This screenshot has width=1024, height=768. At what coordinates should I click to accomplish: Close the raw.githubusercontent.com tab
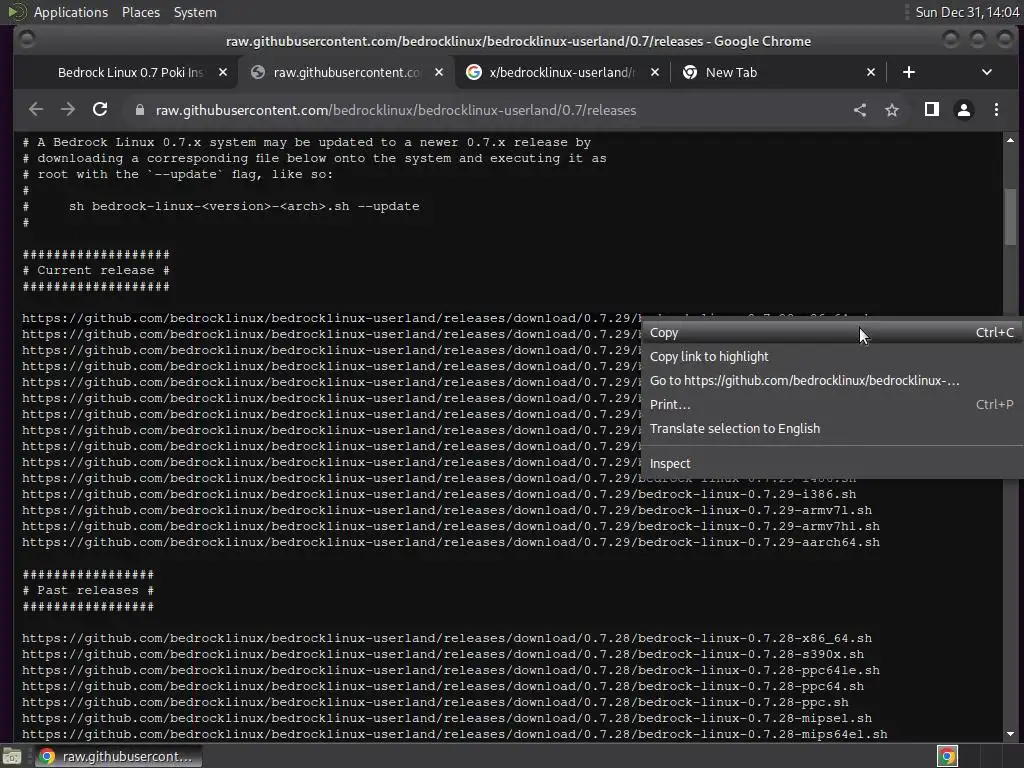pyautogui.click(x=439, y=72)
